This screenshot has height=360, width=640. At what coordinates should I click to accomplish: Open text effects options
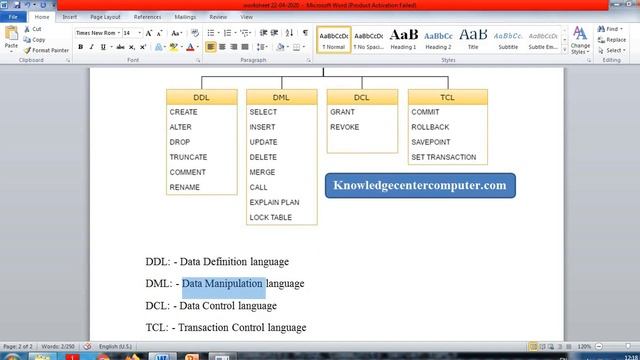pyautogui.click(x=158, y=47)
